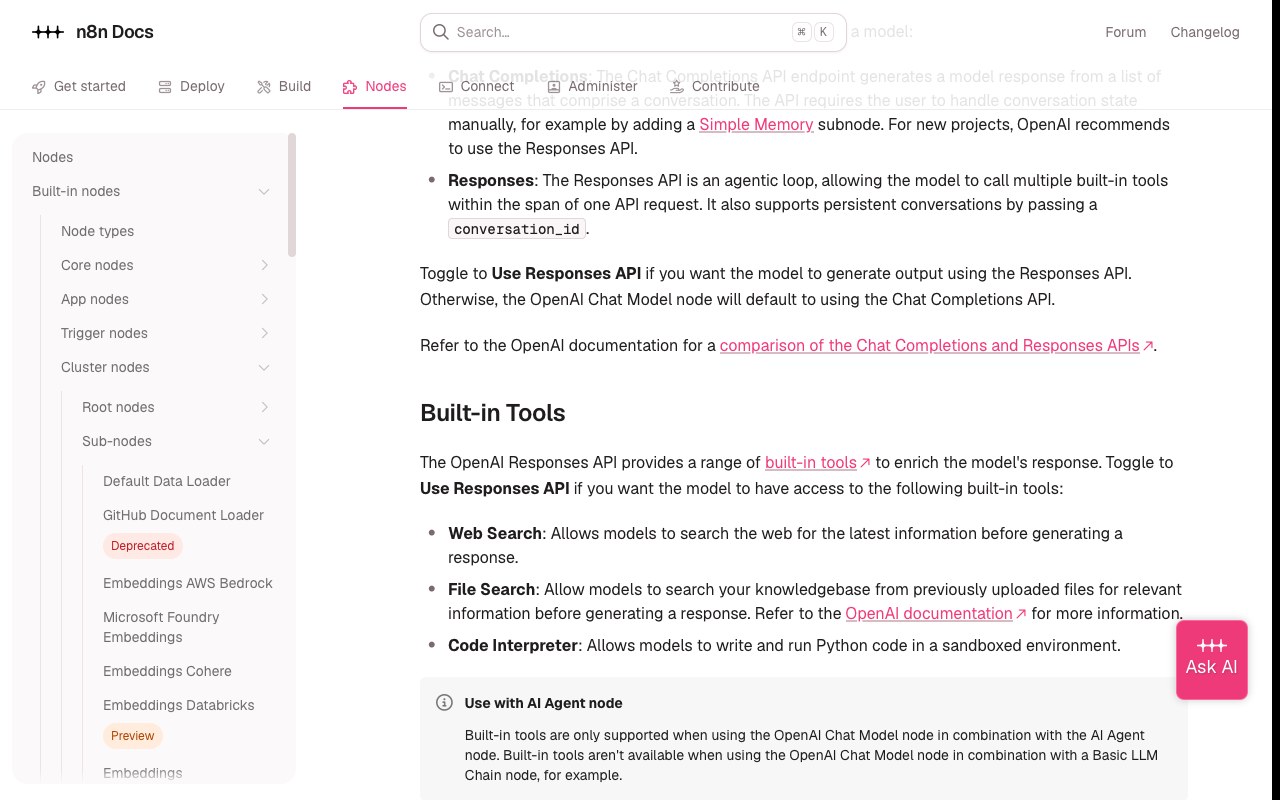The height and width of the screenshot is (800, 1280).
Task: Click the Connect terminal icon
Action: [446, 87]
